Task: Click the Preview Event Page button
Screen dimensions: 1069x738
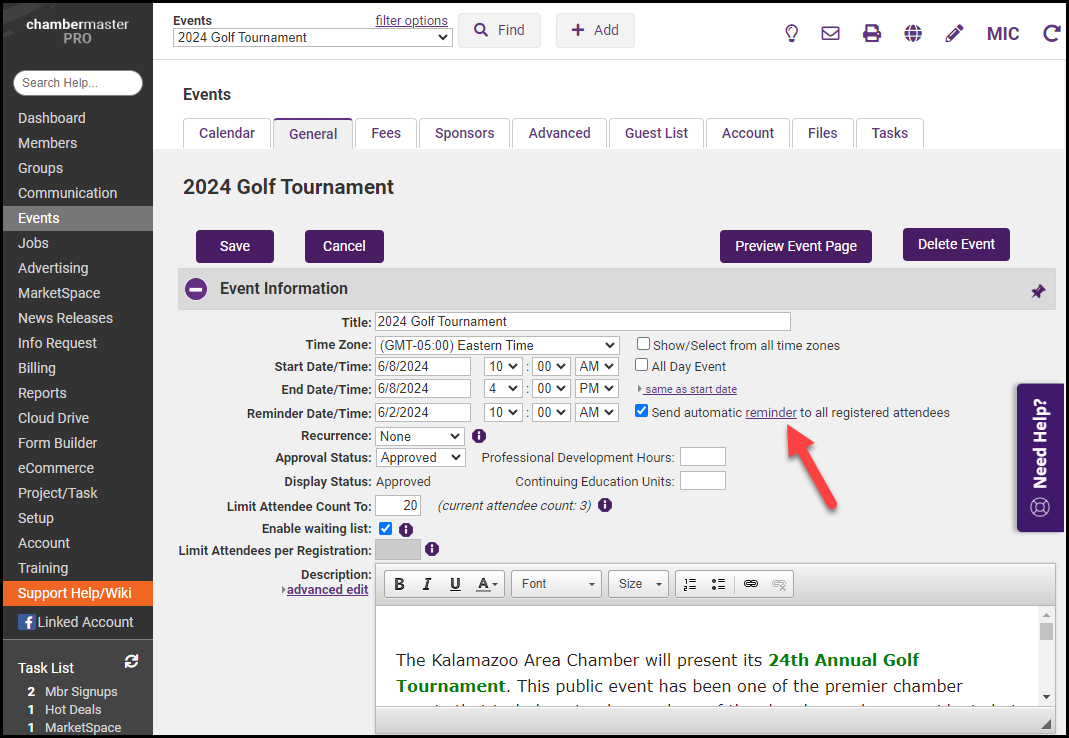Action: click(x=795, y=246)
